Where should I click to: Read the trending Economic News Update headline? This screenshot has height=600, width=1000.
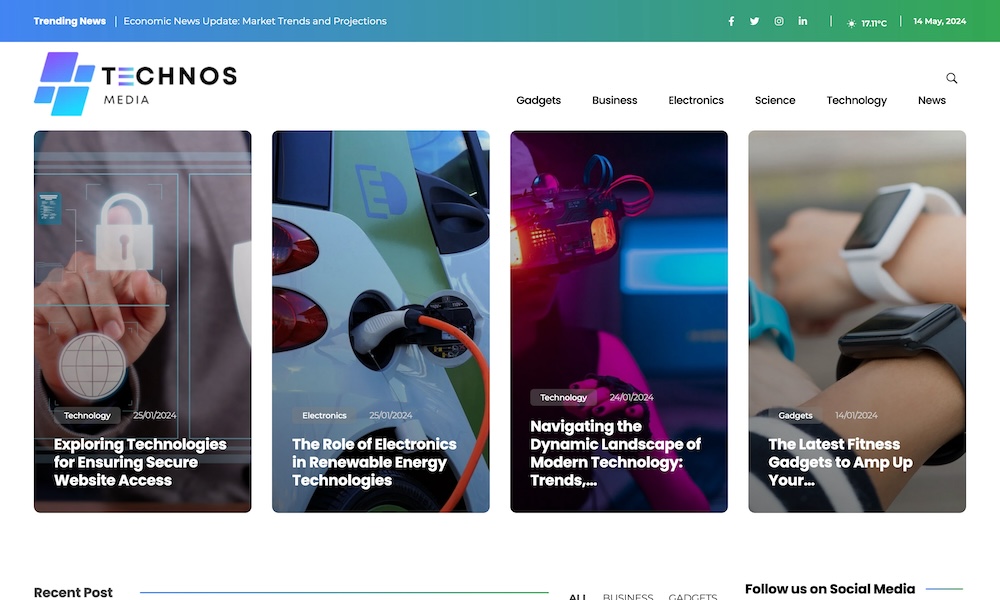(254, 21)
